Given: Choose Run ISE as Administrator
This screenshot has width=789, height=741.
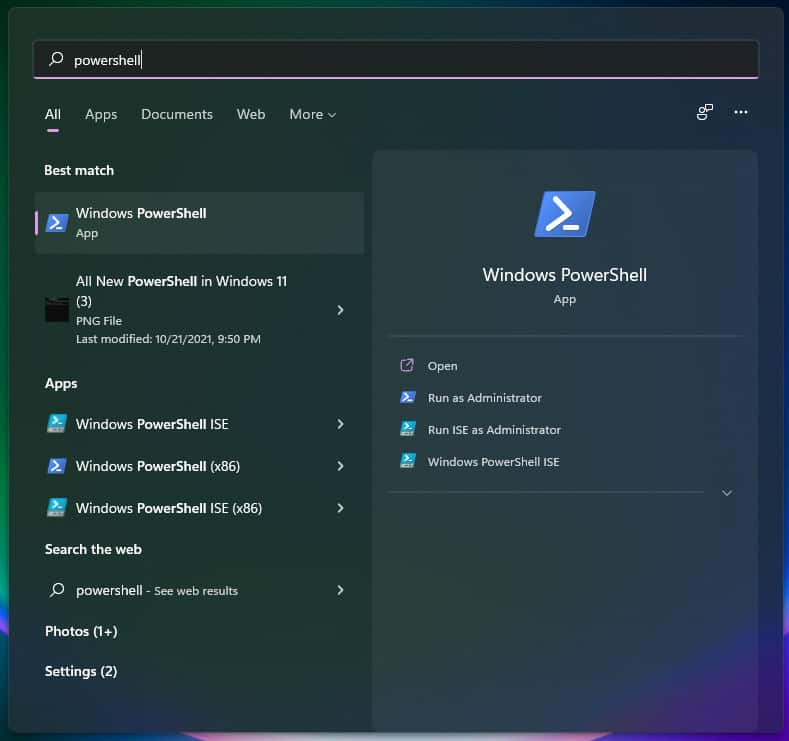Looking at the screenshot, I should (494, 430).
